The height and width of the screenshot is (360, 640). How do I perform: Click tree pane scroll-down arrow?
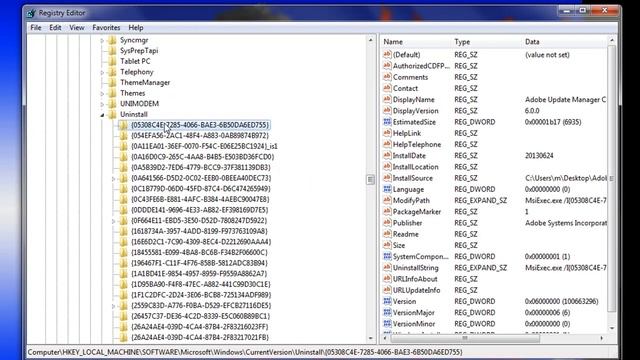pyautogui.click(x=371, y=338)
